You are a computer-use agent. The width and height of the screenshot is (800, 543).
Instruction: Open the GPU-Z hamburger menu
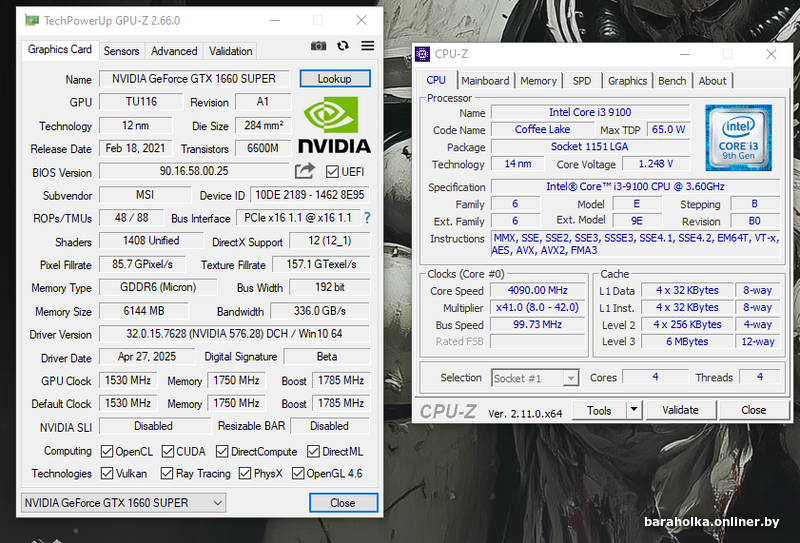coord(367,46)
